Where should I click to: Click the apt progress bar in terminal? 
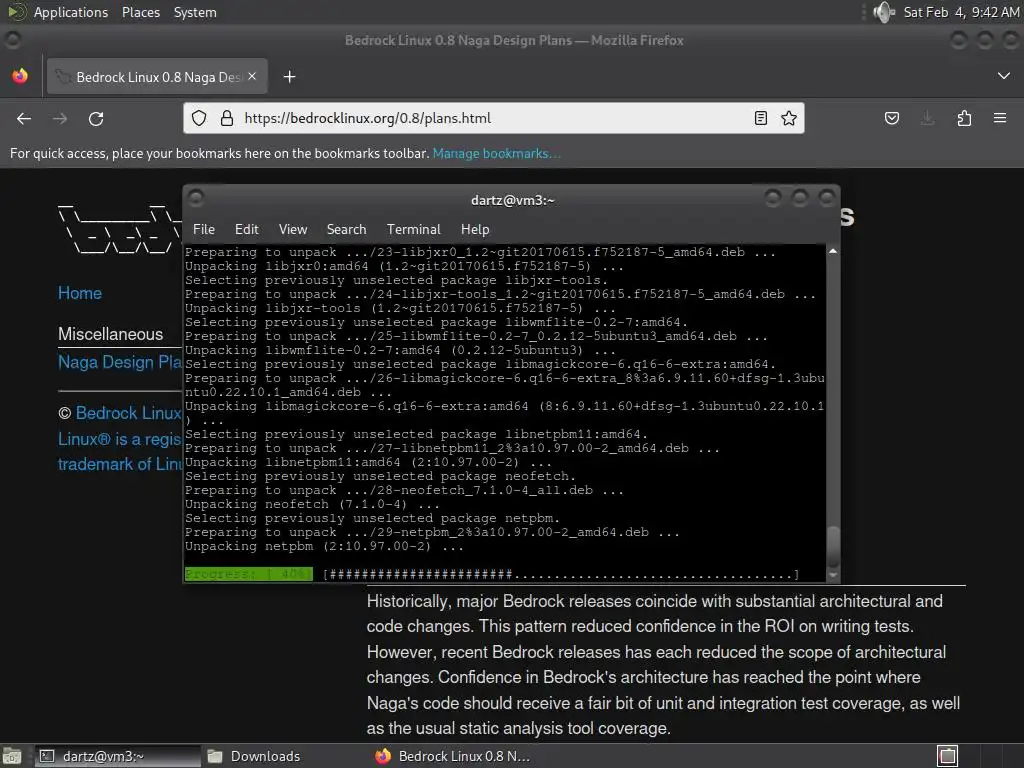(x=492, y=574)
